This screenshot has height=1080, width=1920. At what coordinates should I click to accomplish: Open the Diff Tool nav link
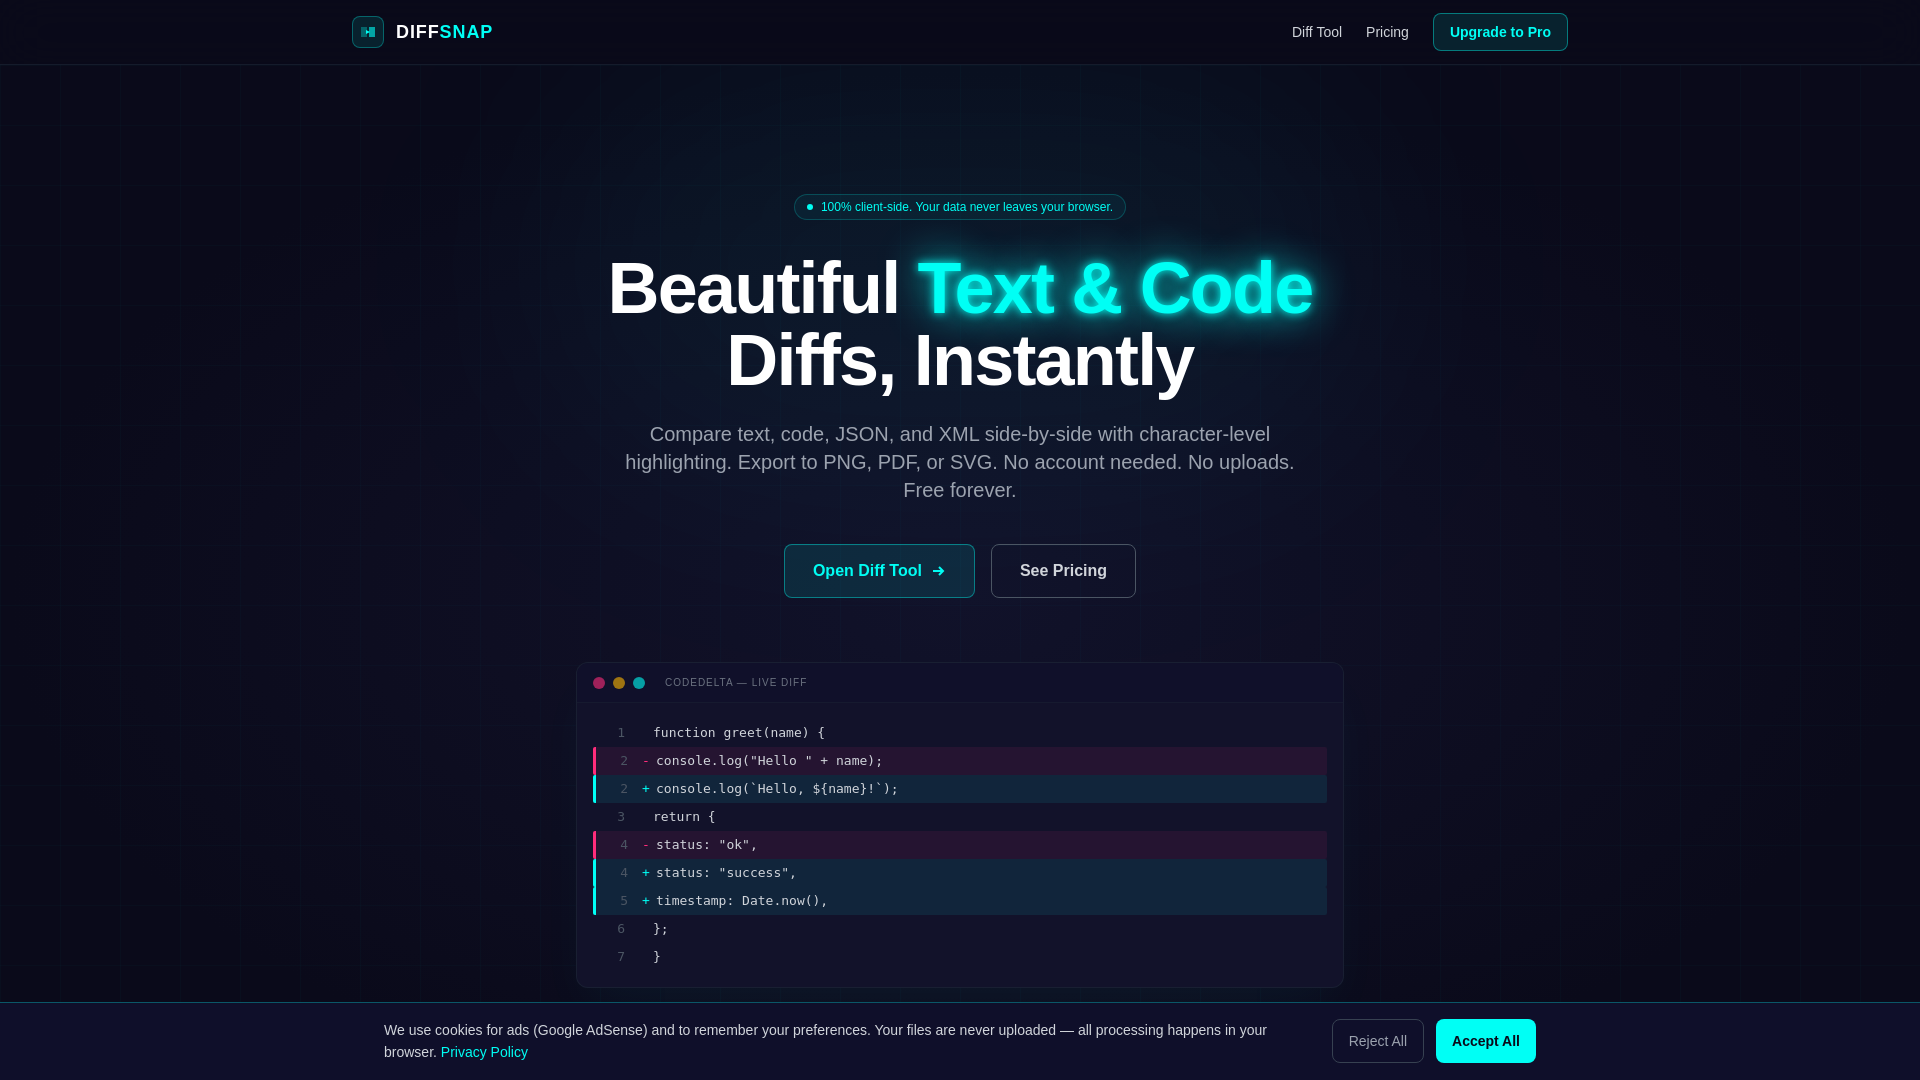[x=1316, y=32]
